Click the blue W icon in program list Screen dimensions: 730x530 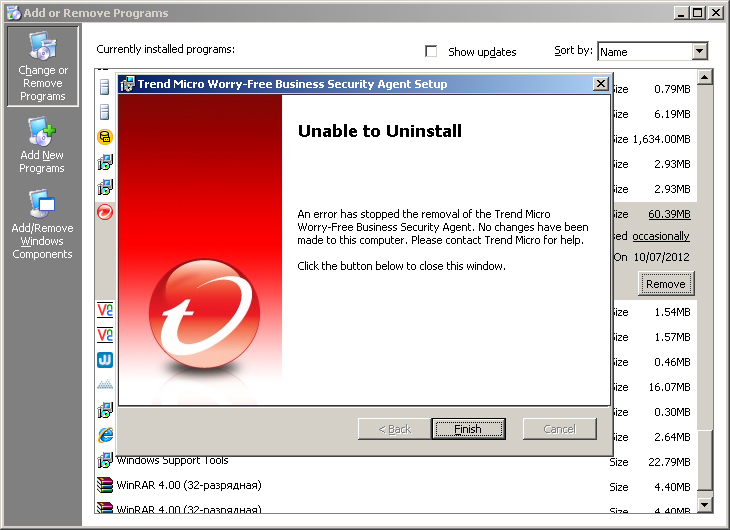105,360
